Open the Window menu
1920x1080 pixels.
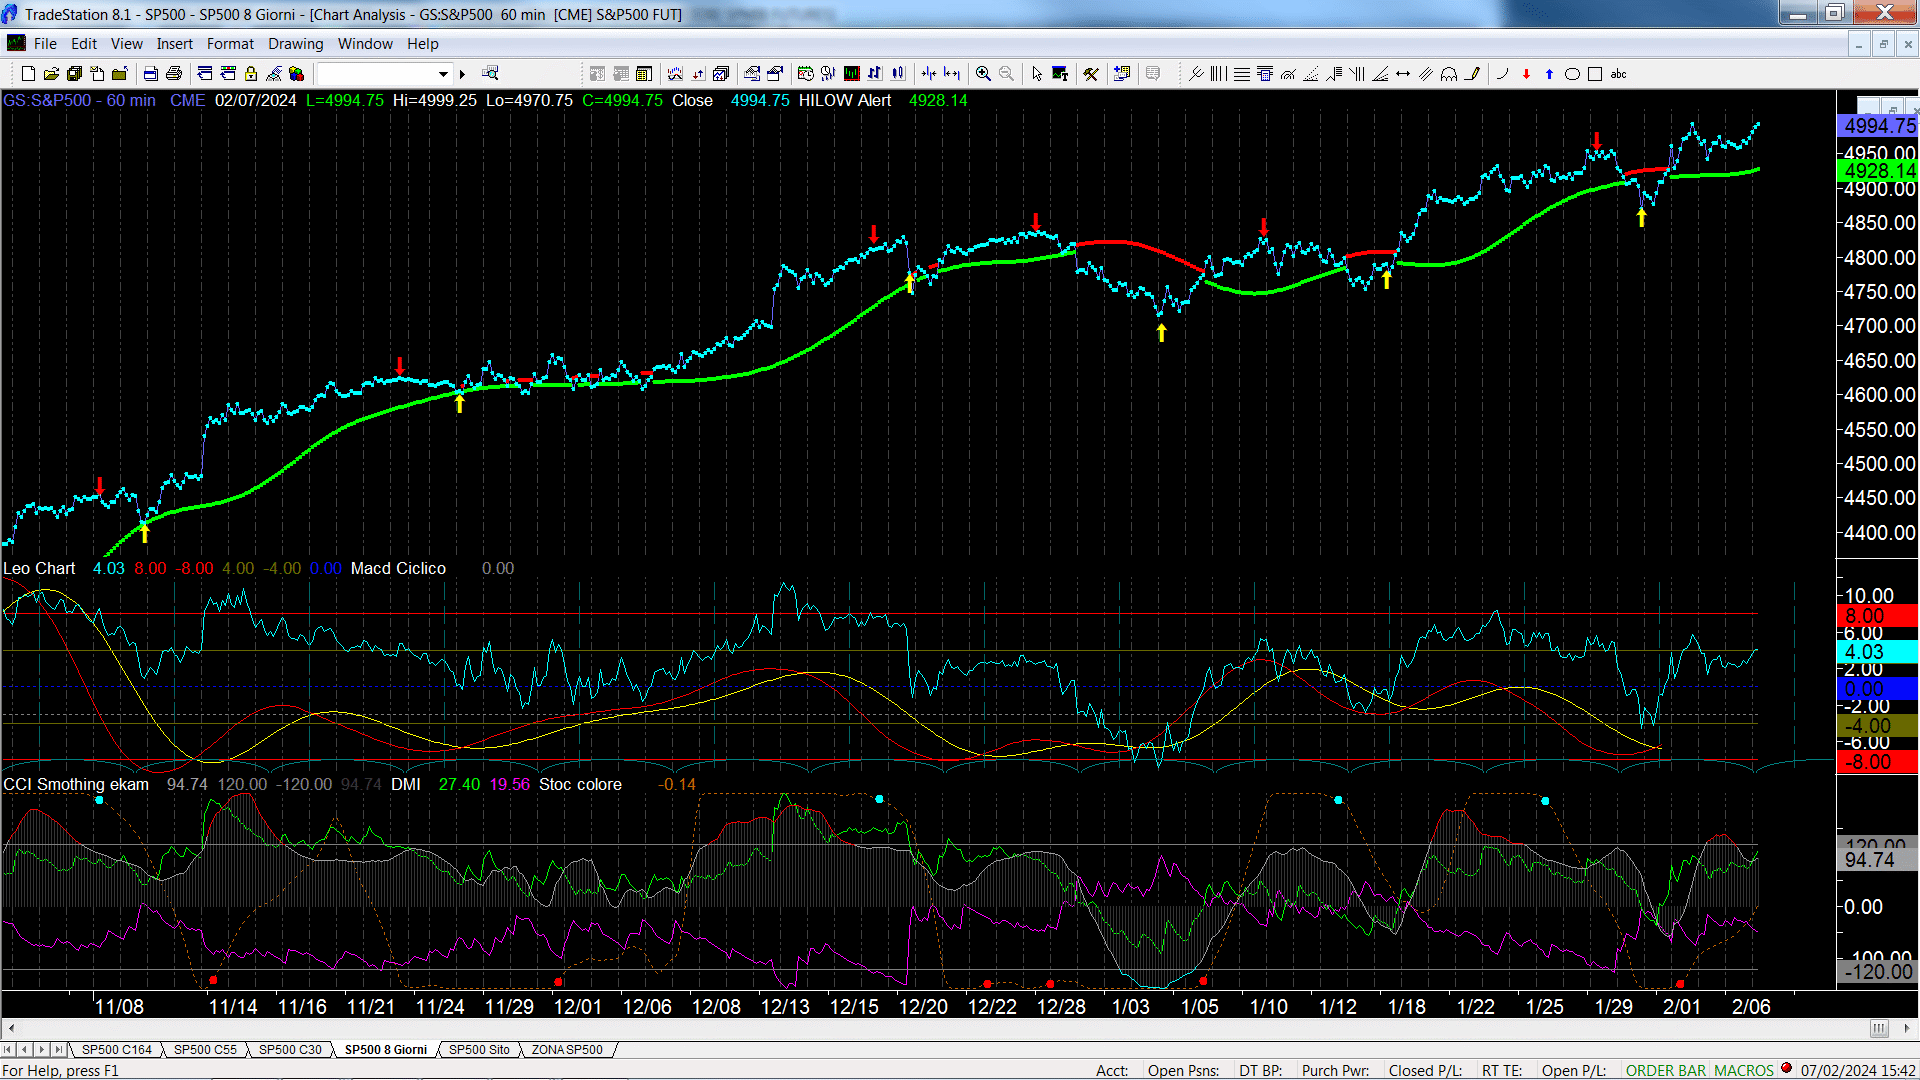(x=365, y=44)
